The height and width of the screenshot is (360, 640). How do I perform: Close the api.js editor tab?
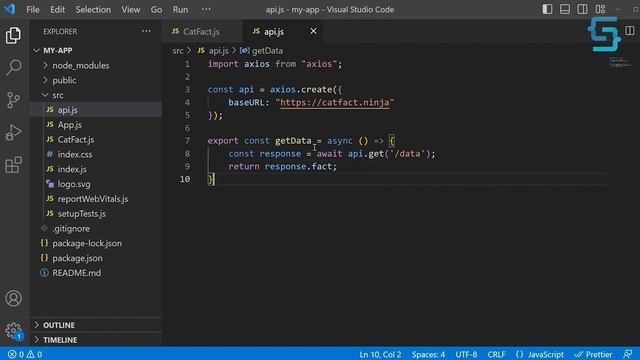click(313, 31)
